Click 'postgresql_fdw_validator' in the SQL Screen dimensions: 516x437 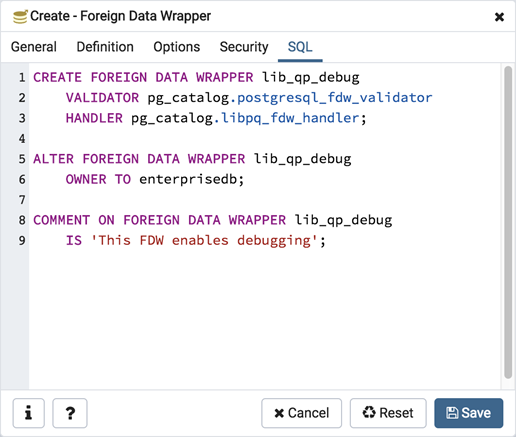[334, 98]
